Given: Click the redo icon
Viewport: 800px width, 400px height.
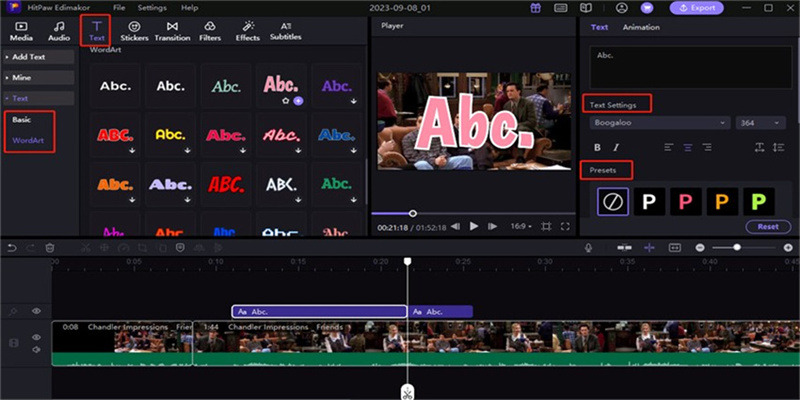Looking at the screenshot, I should pyautogui.click(x=30, y=248).
